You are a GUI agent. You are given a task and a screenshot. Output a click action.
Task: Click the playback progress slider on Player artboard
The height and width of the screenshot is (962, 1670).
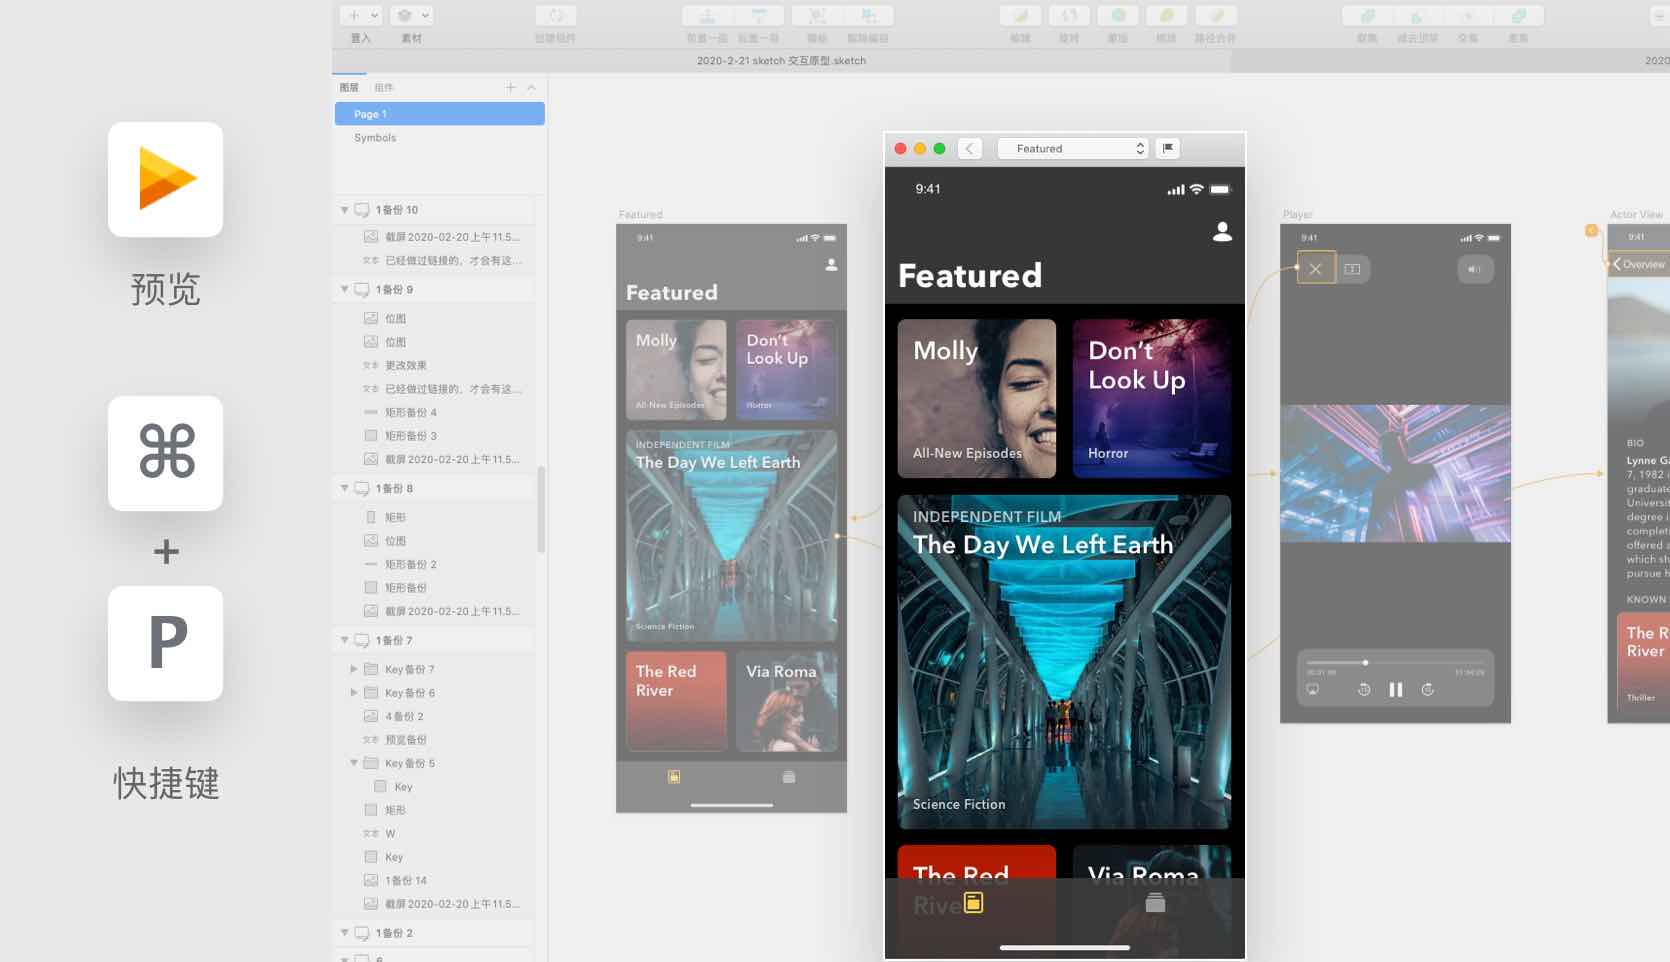click(x=1395, y=662)
